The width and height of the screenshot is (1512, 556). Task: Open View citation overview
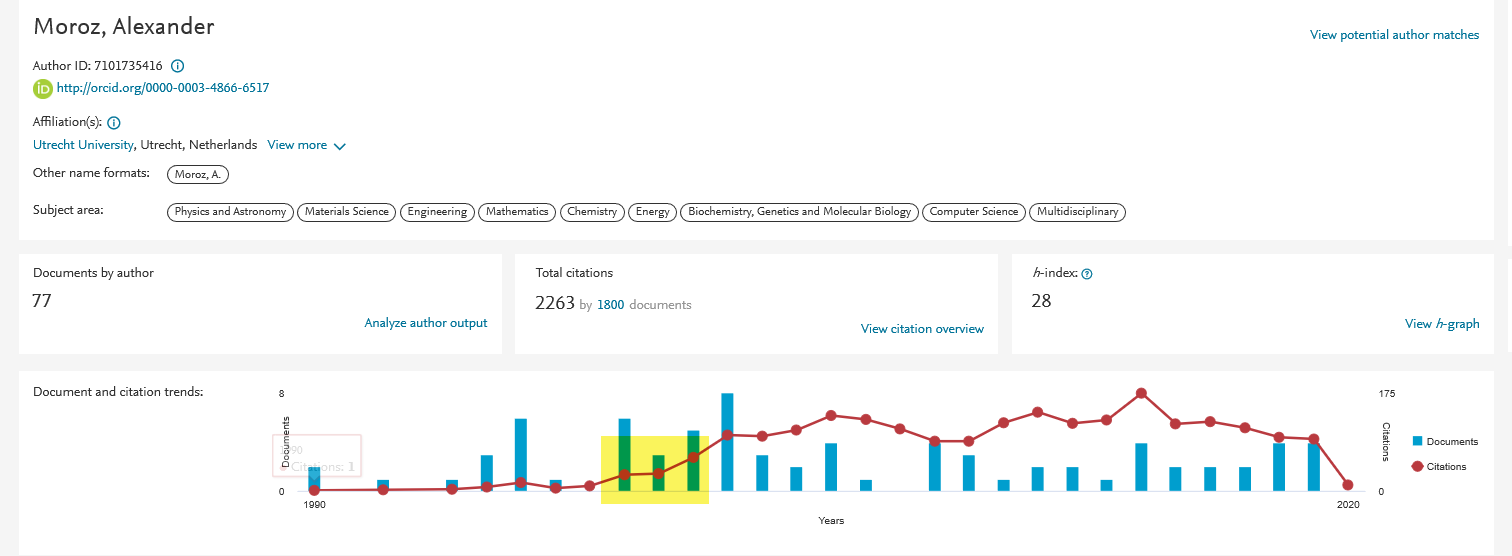[922, 329]
